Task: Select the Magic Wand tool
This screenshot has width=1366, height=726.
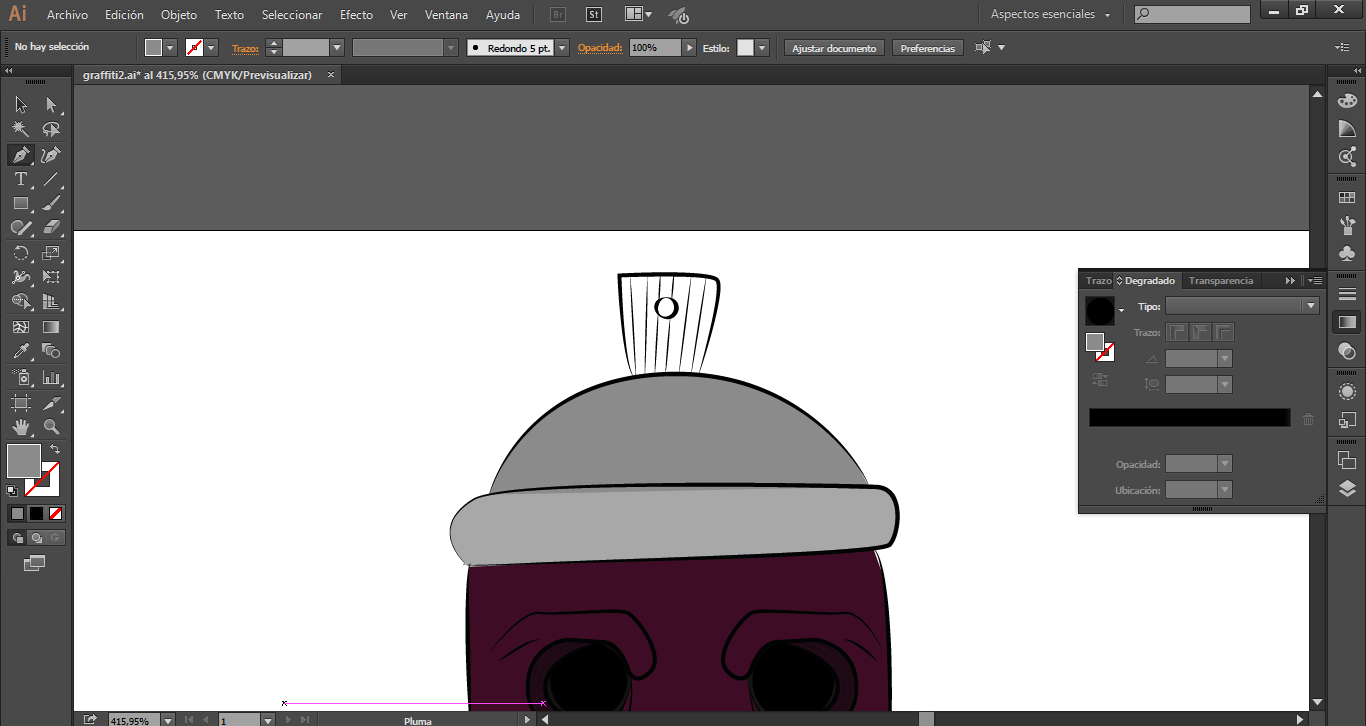Action: point(20,129)
